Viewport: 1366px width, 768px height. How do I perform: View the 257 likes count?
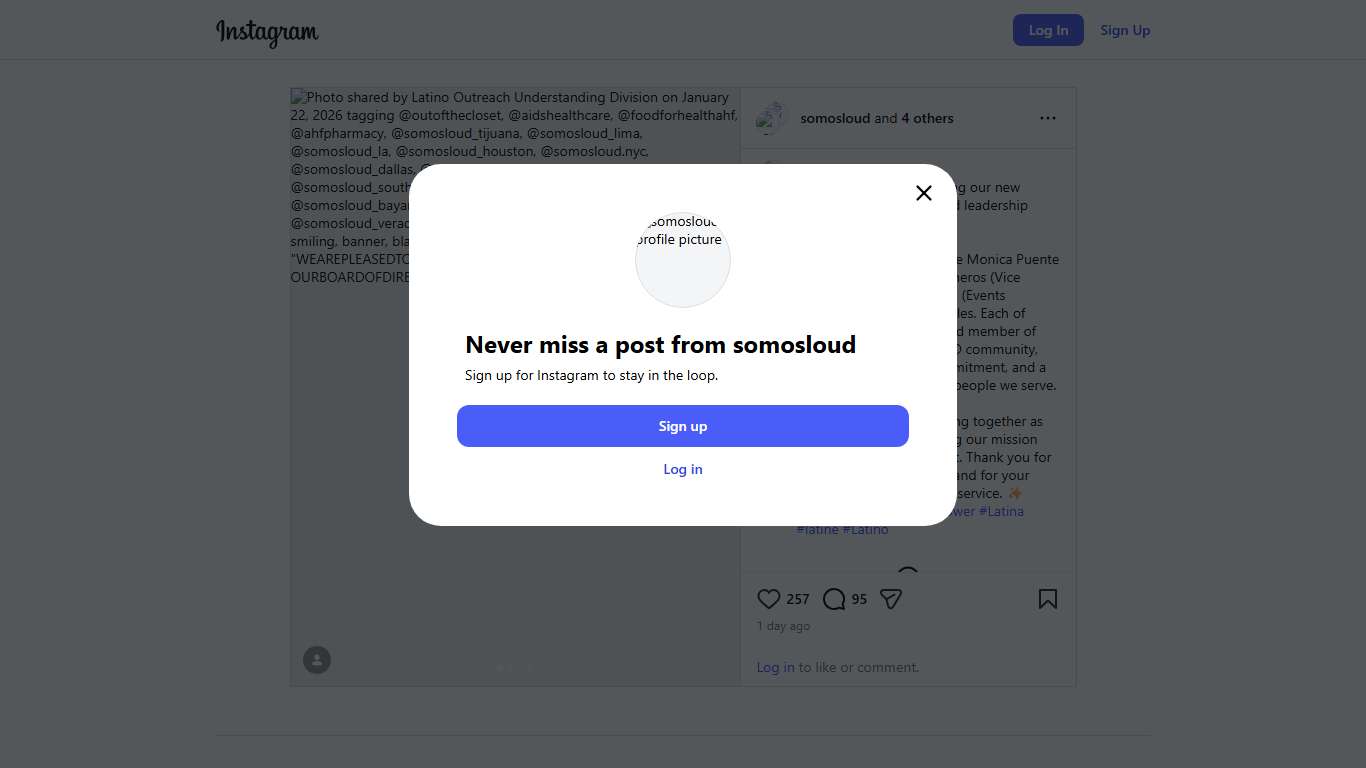(x=798, y=599)
